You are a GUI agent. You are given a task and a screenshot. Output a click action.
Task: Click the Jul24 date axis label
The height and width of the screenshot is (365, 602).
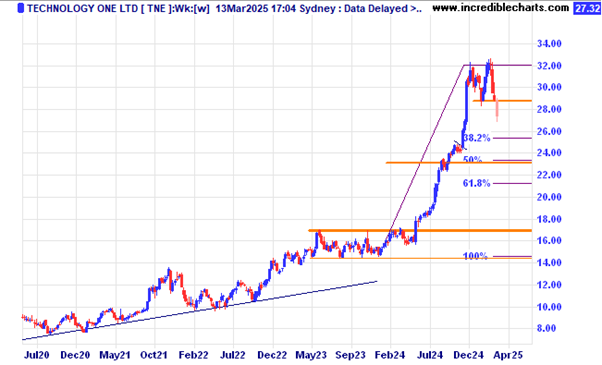point(430,355)
